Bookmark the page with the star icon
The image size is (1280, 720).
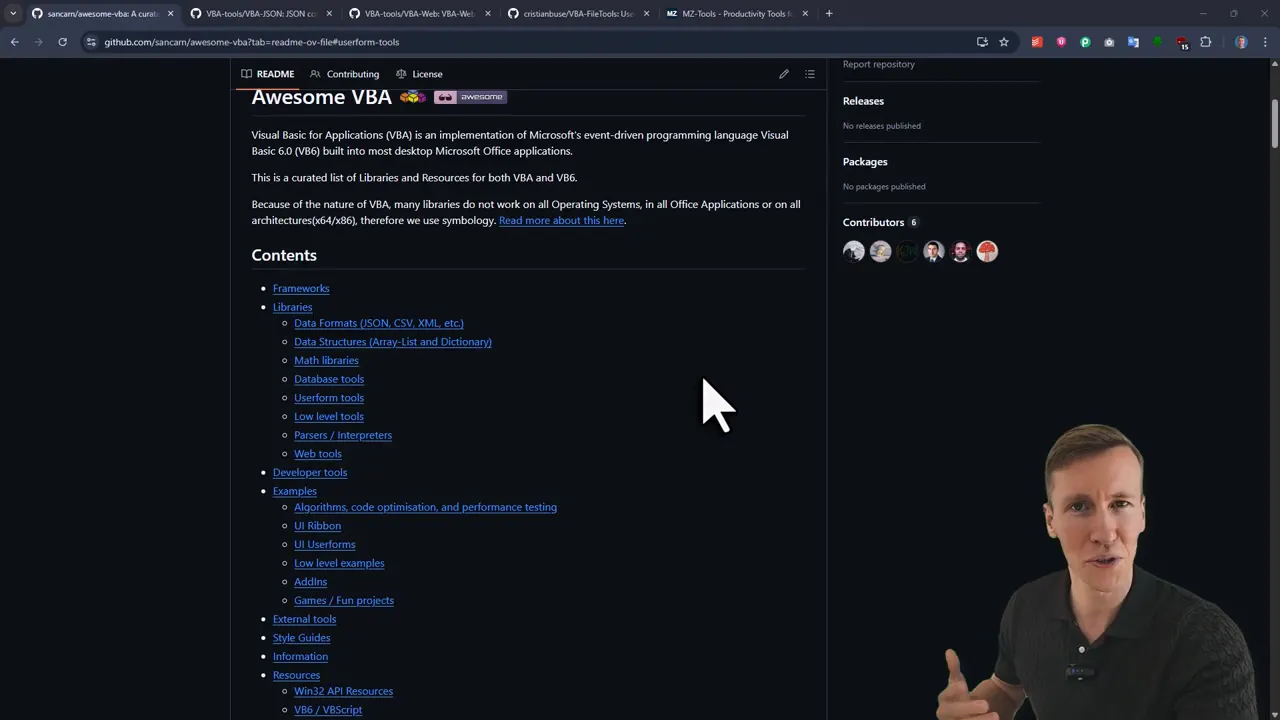coord(1004,42)
